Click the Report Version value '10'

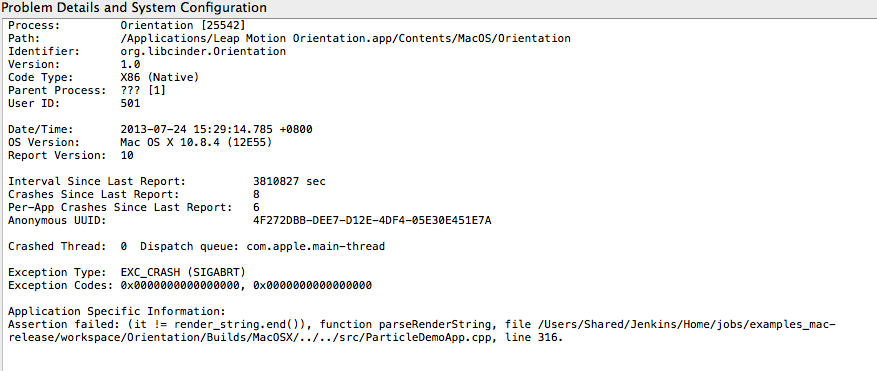point(127,155)
